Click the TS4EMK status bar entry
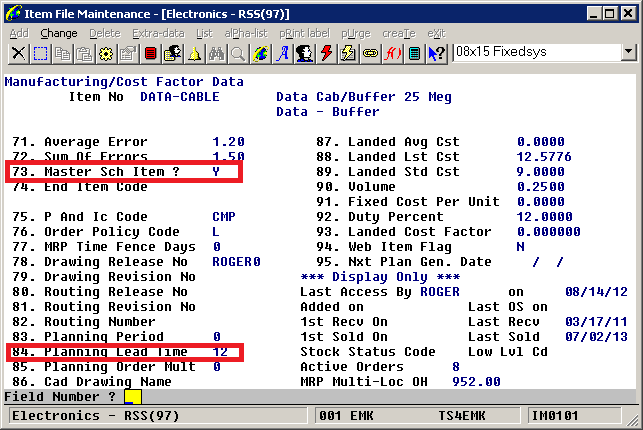This screenshot has width=643, height=430. [x=462, y=416]
